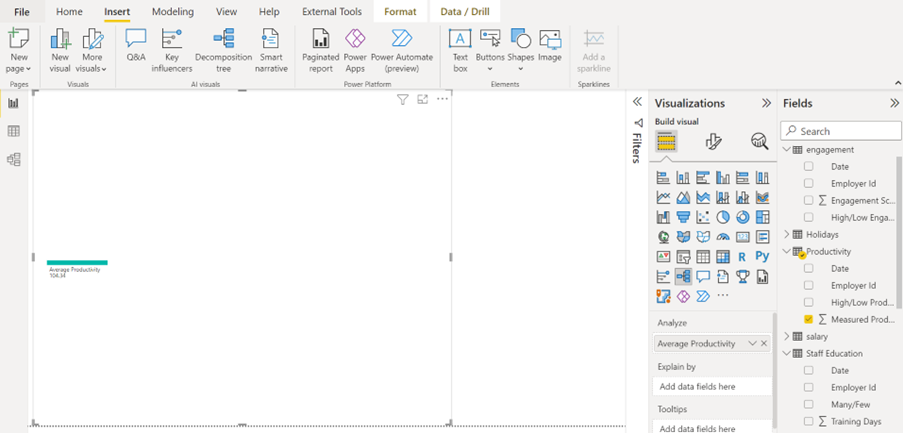The image size is (903, 433).
Task: Insert Key influencers visual from ribbon
Action: (172, 51)
